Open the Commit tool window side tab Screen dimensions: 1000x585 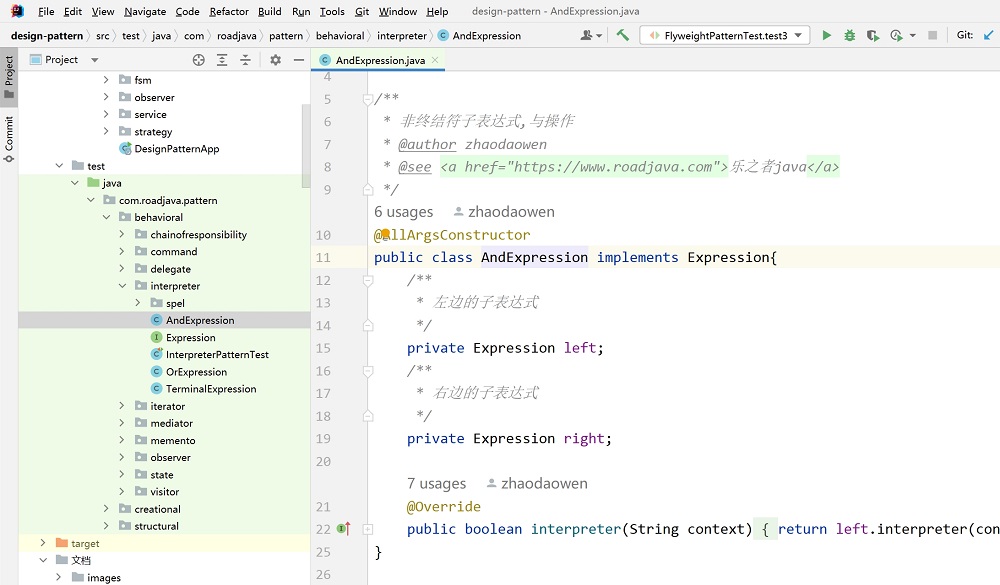click(9, 138)
